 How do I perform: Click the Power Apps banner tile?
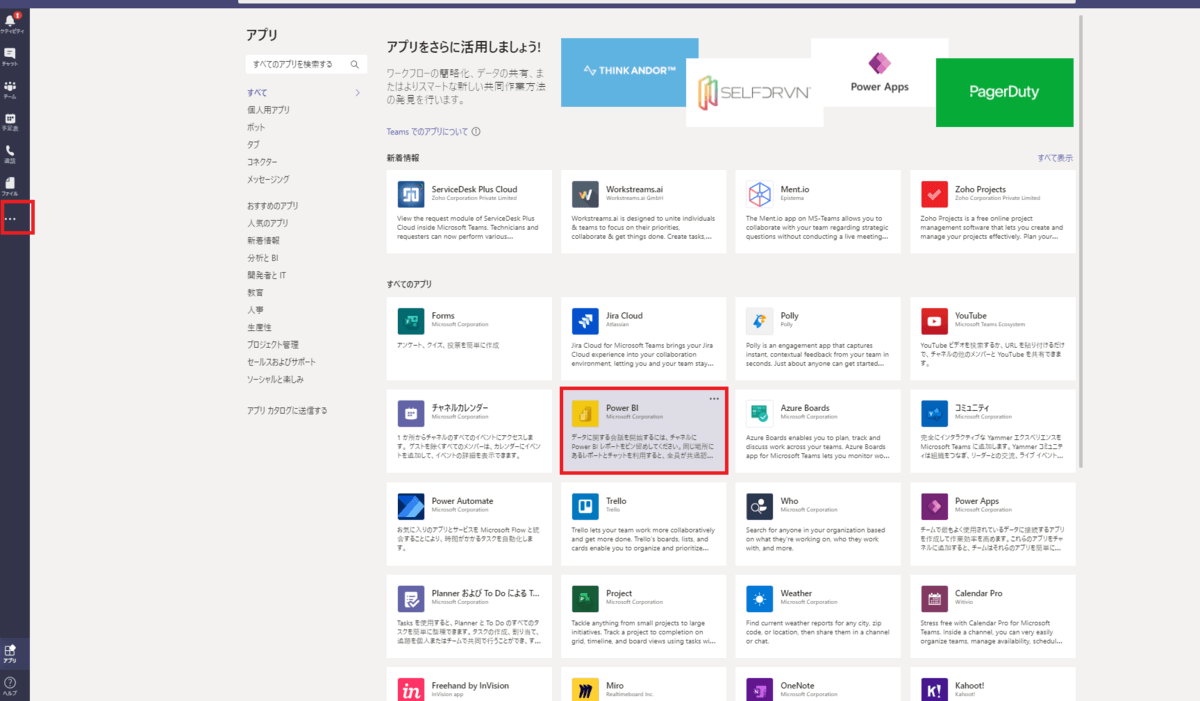point(879,72)
